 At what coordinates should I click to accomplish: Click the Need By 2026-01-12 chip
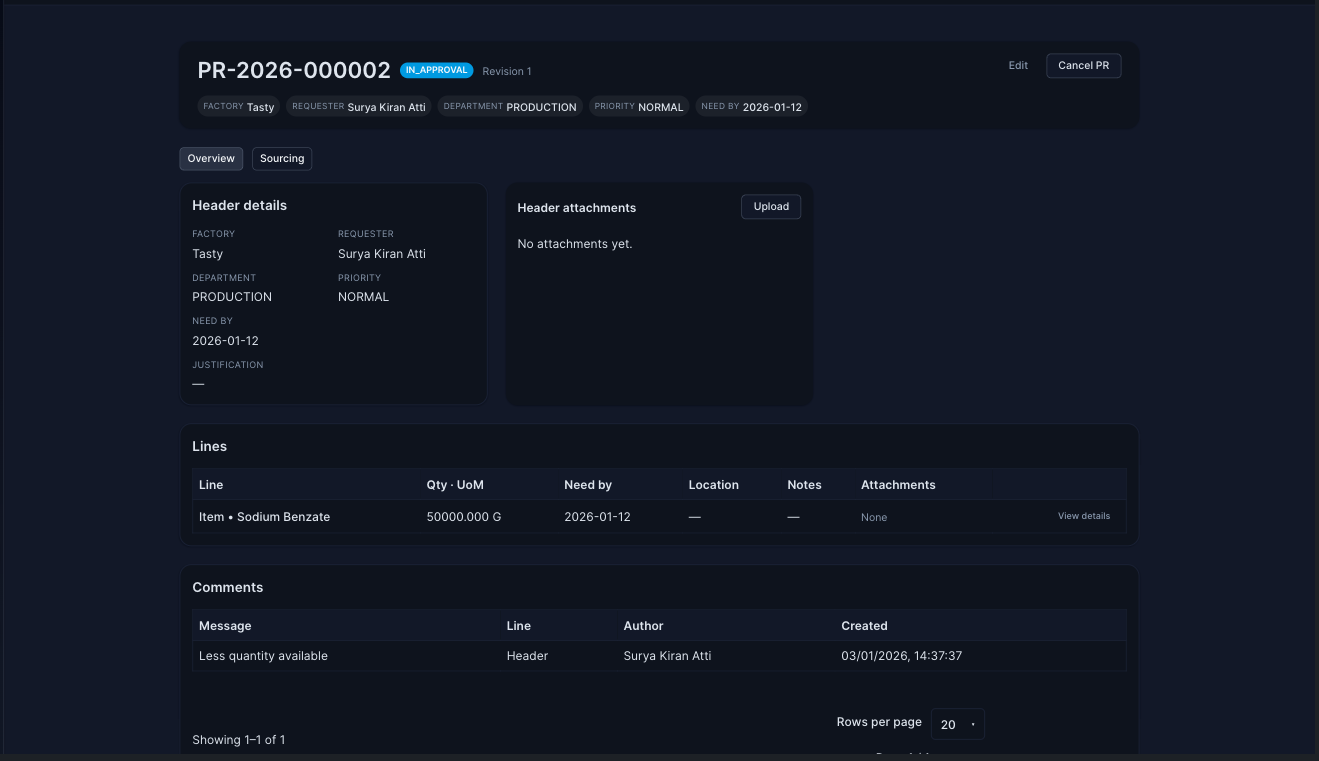[x=751, y=107]
